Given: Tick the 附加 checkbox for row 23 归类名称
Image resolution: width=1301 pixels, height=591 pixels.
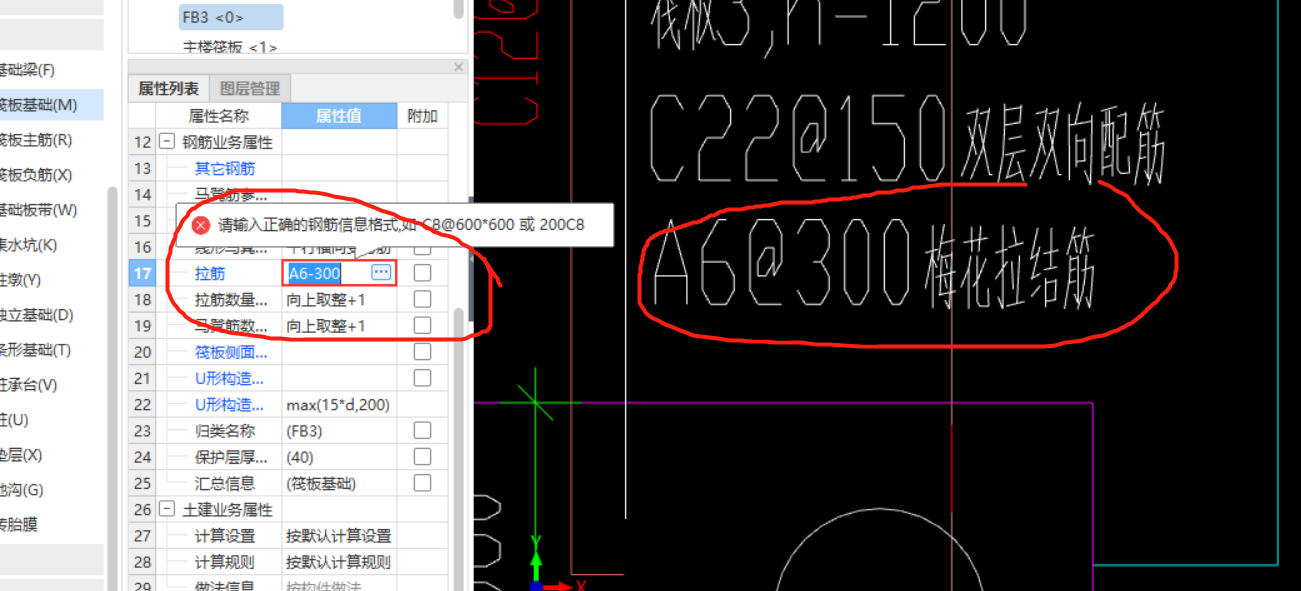Looking at the screenshot, I should pos(422,430).
